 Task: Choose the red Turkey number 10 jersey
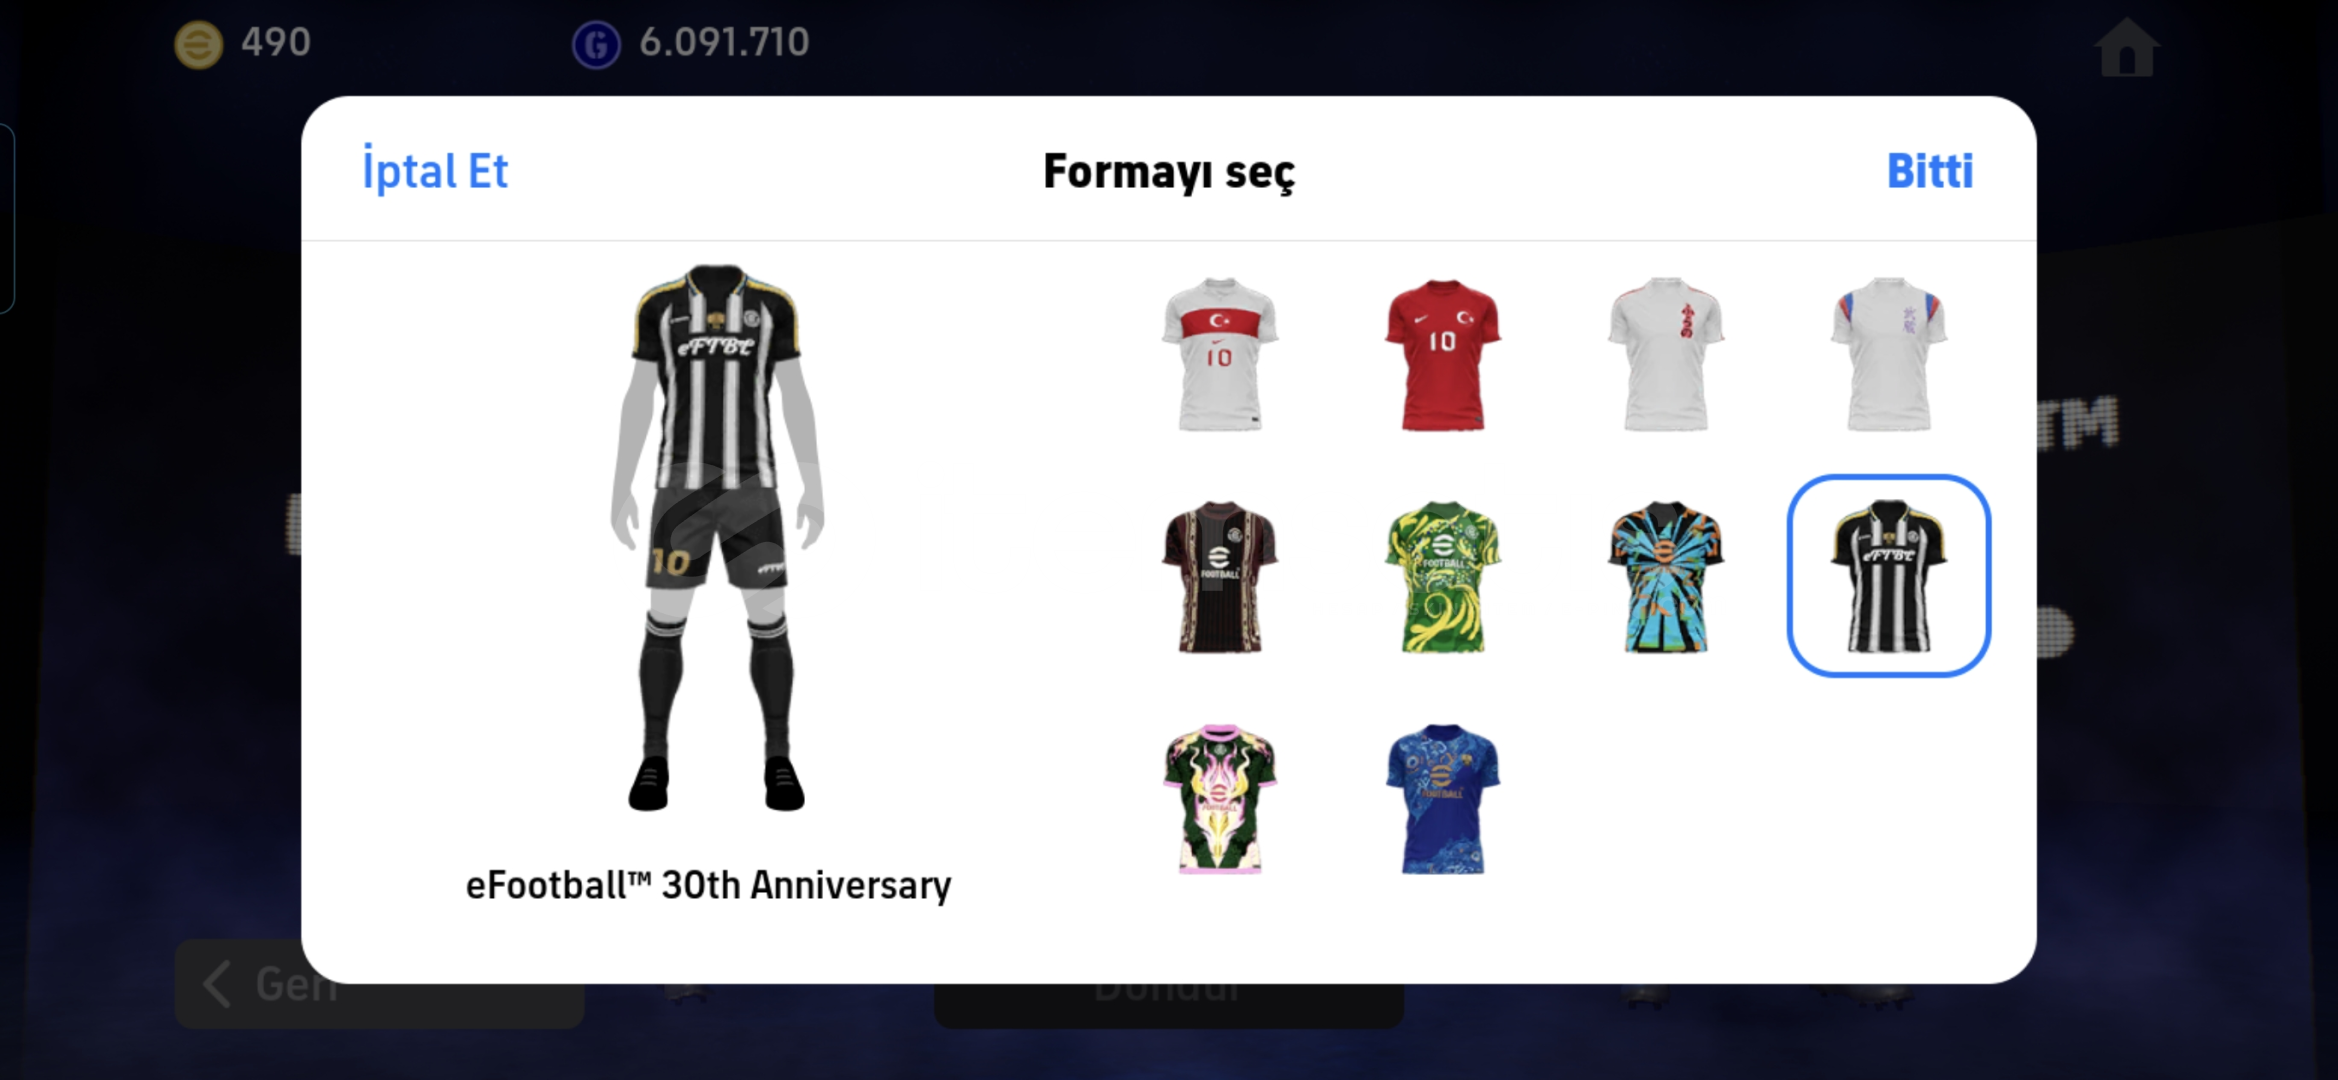click(1442, 354)
